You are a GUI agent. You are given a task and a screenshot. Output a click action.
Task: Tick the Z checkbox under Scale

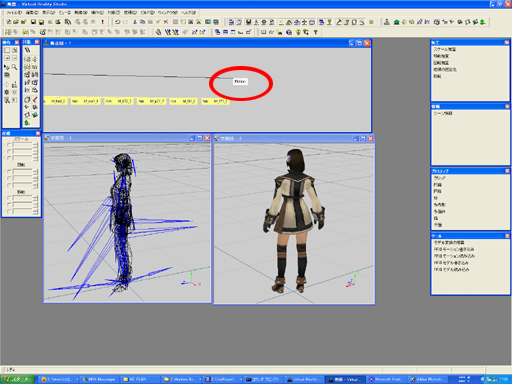click(9, 158)
